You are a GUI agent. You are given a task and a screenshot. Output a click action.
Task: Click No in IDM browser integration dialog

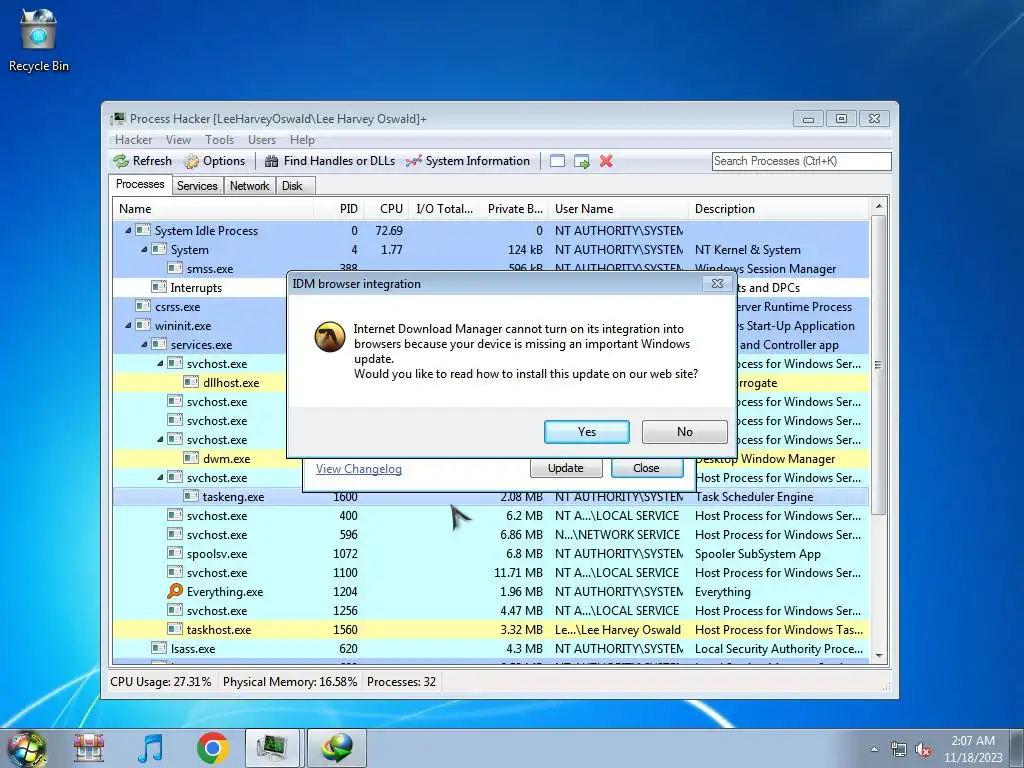pos(684,432)
